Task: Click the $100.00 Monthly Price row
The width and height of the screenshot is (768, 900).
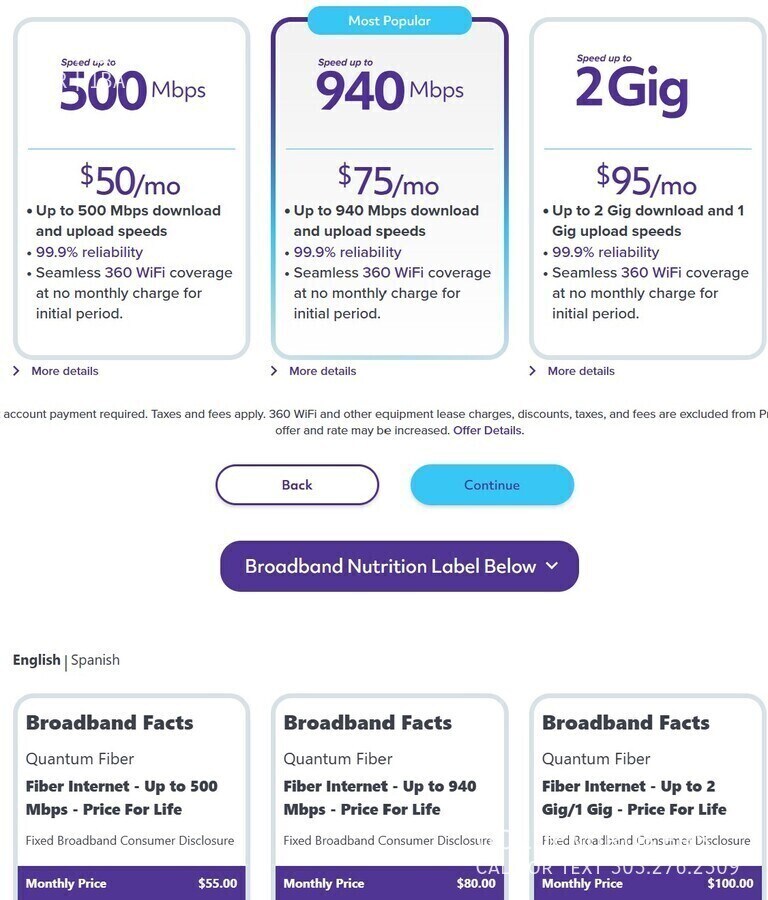Action: point(647,883)
